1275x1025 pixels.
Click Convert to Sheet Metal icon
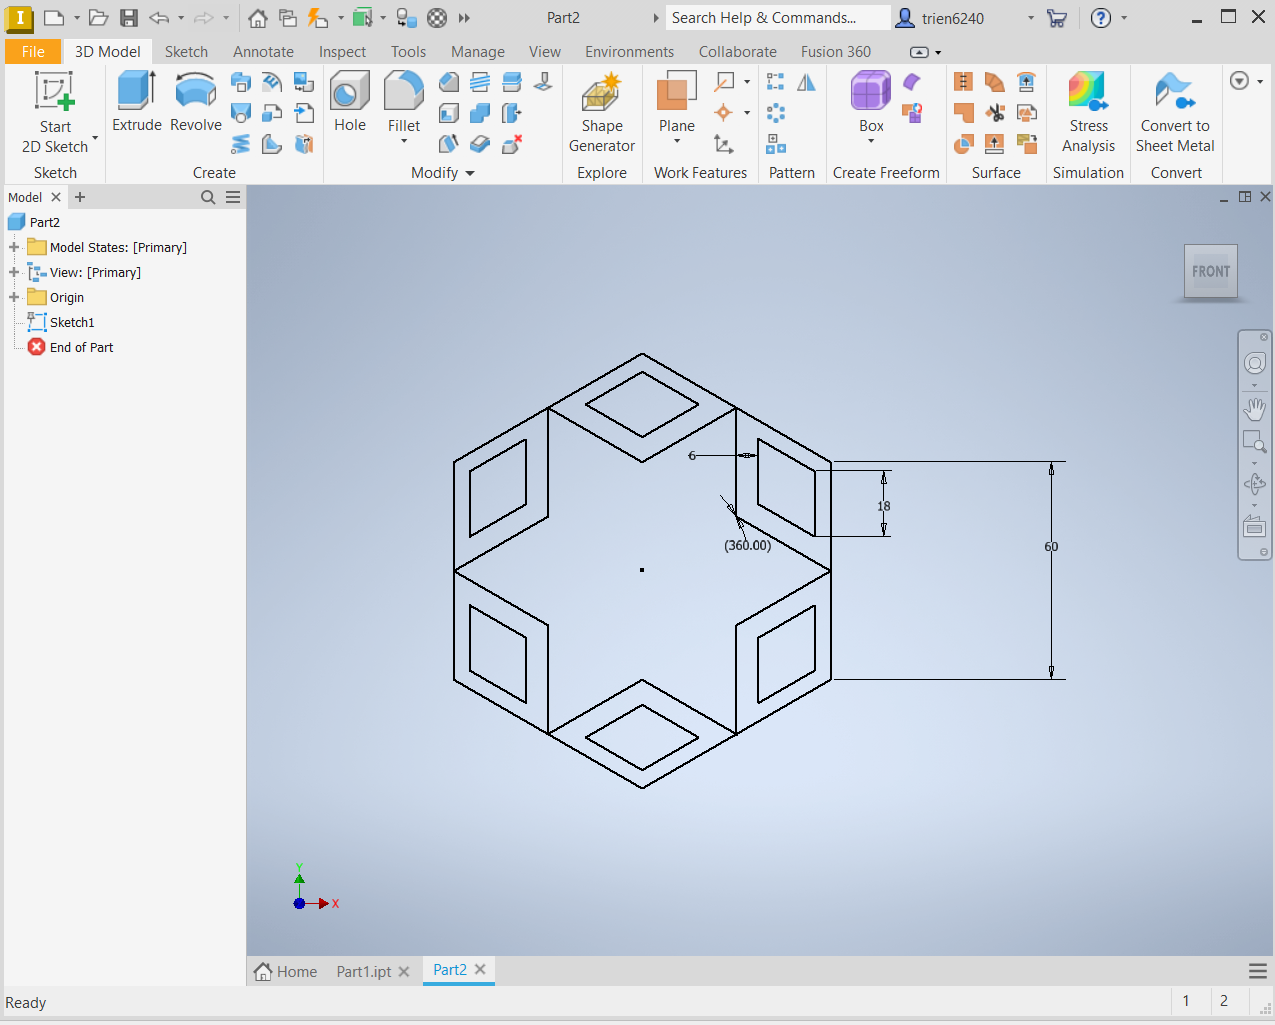(x=1174, y=92)
